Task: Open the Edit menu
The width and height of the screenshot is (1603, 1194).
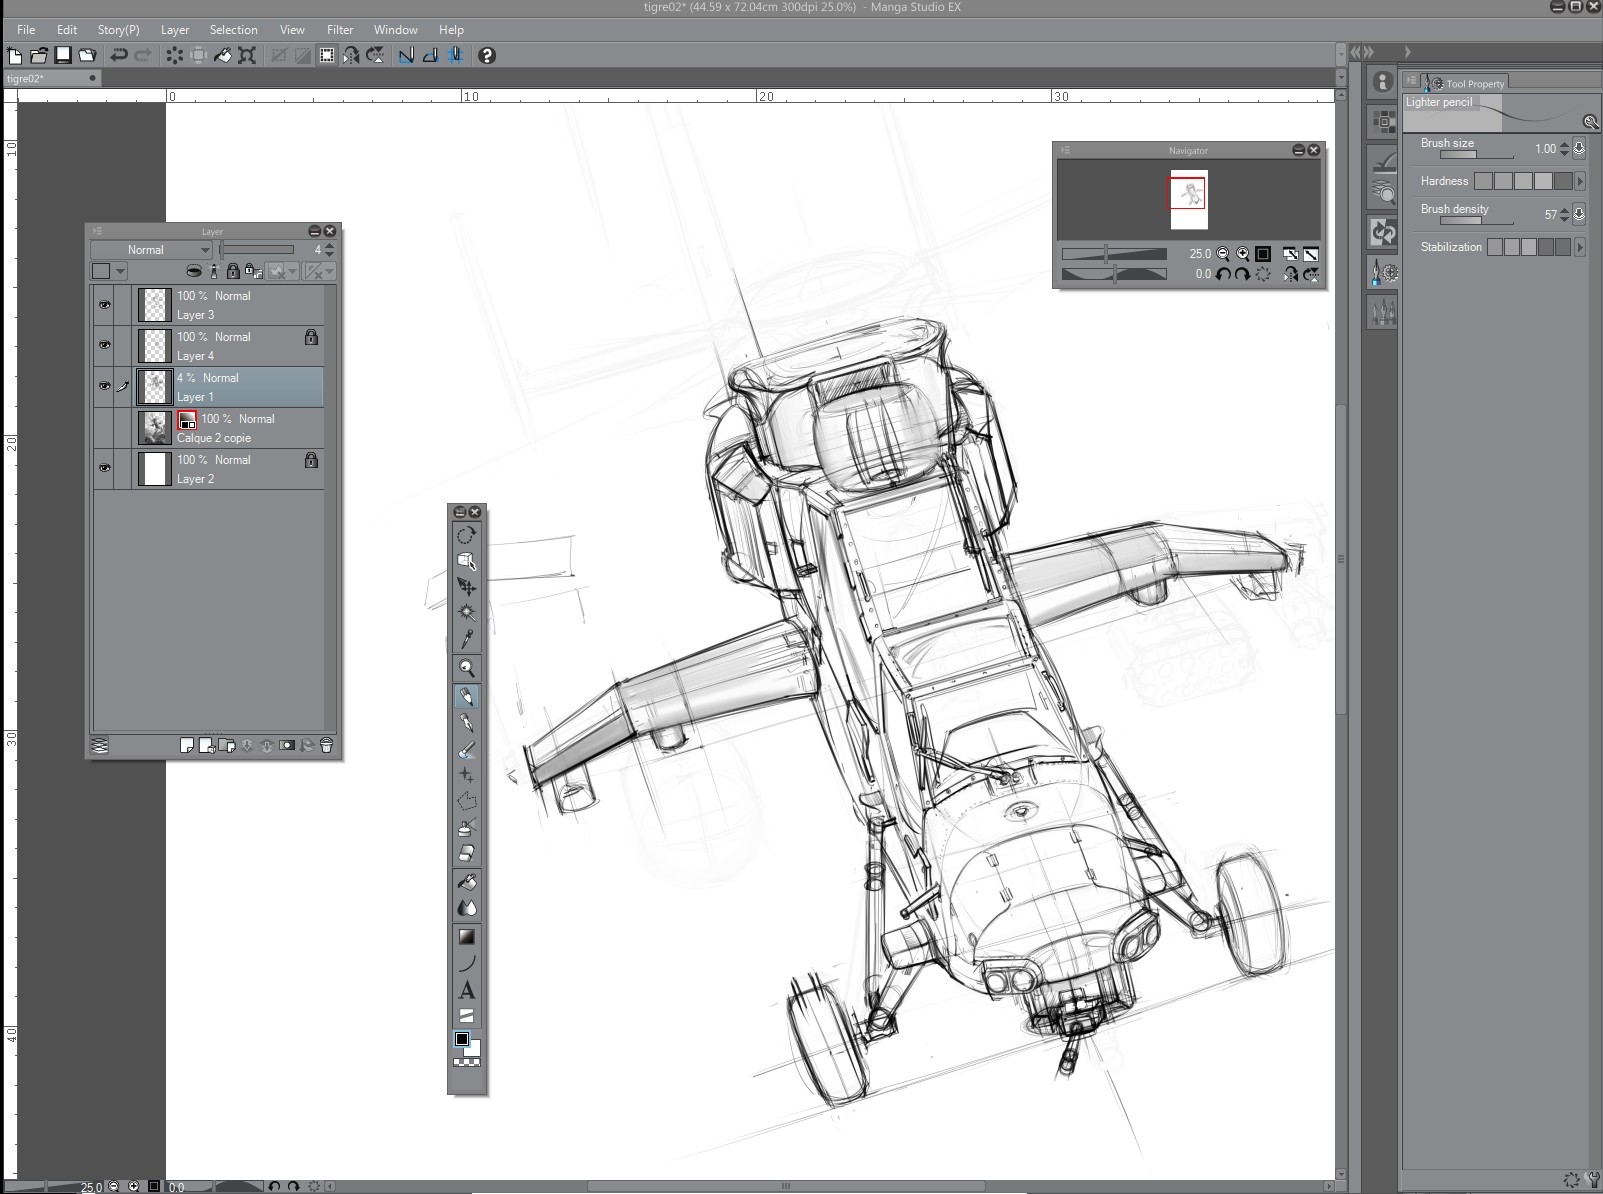Action: point(67,30)
